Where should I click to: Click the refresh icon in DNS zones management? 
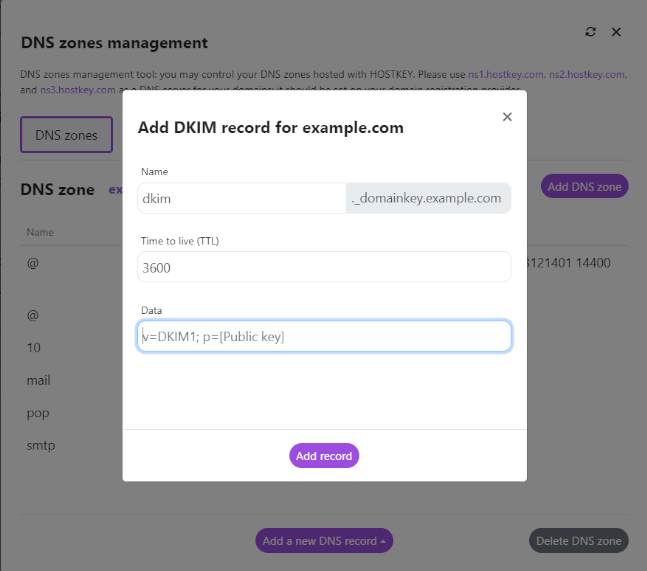(x=591, y=32)
